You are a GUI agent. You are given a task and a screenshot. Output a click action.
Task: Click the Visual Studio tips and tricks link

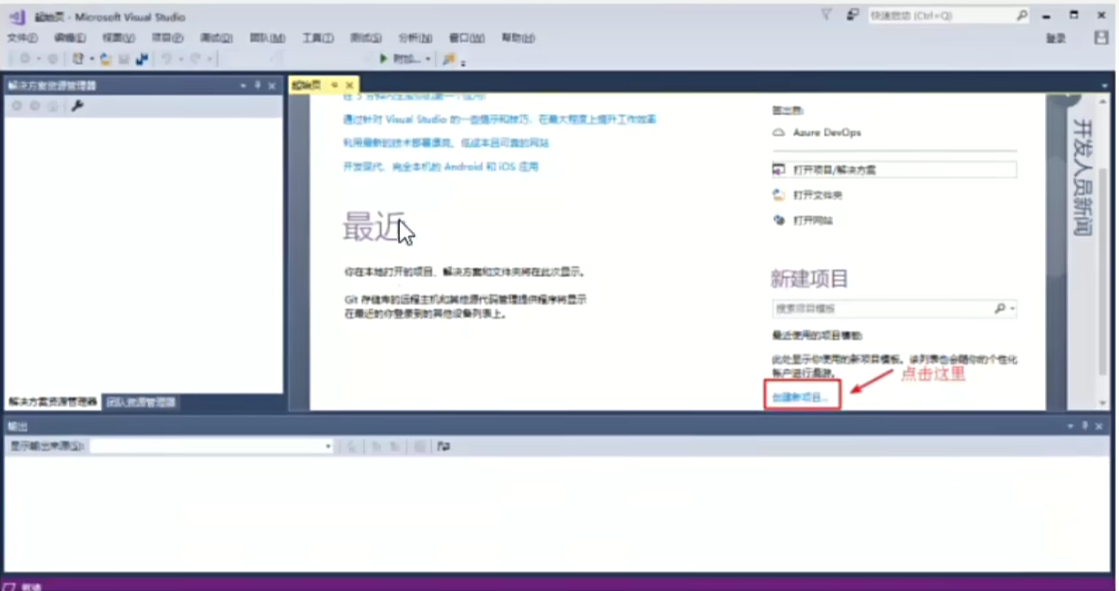point(500,119)
